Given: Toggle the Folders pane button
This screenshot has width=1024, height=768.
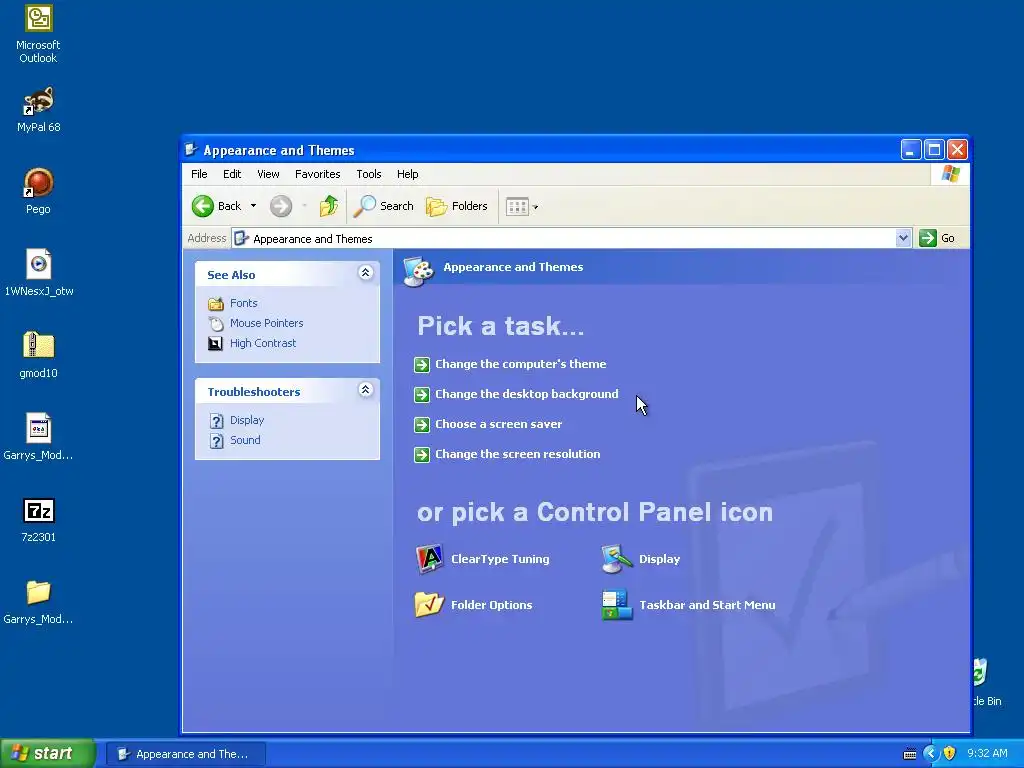Looking at the screenshot, I should [x=456, y=206].
